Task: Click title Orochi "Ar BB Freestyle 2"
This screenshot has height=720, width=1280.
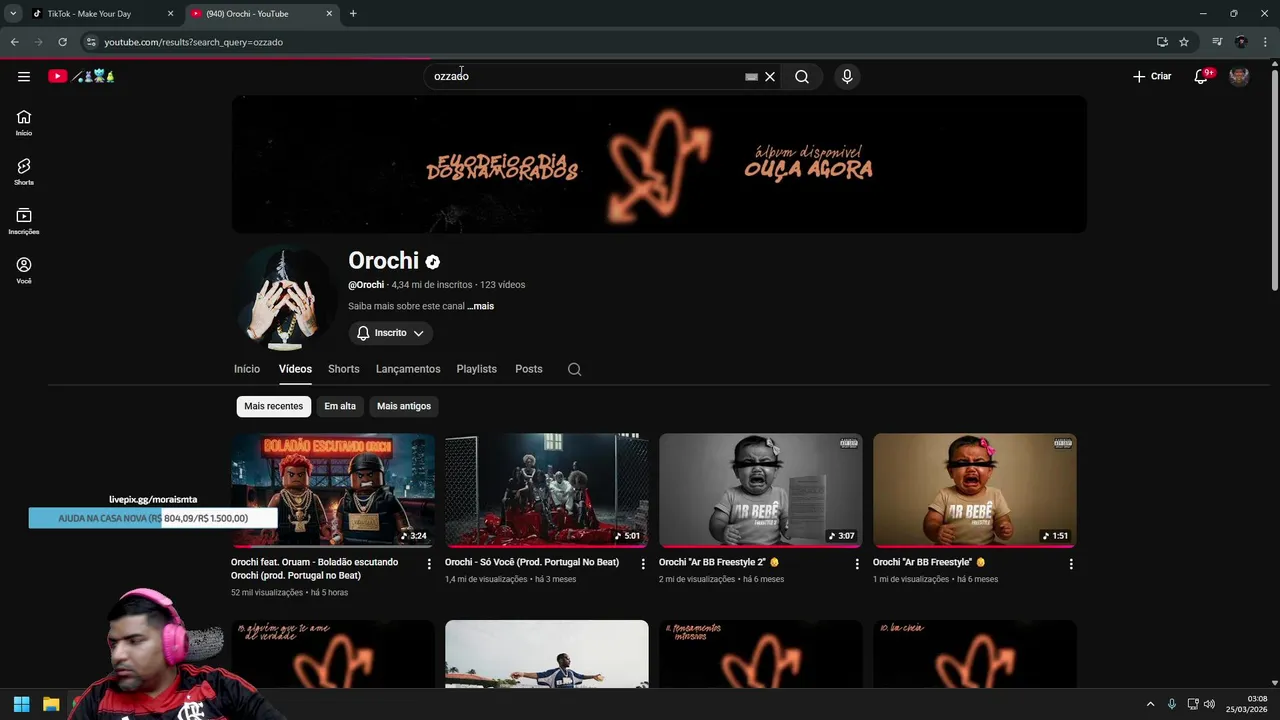Action: [x=719, y=562]
